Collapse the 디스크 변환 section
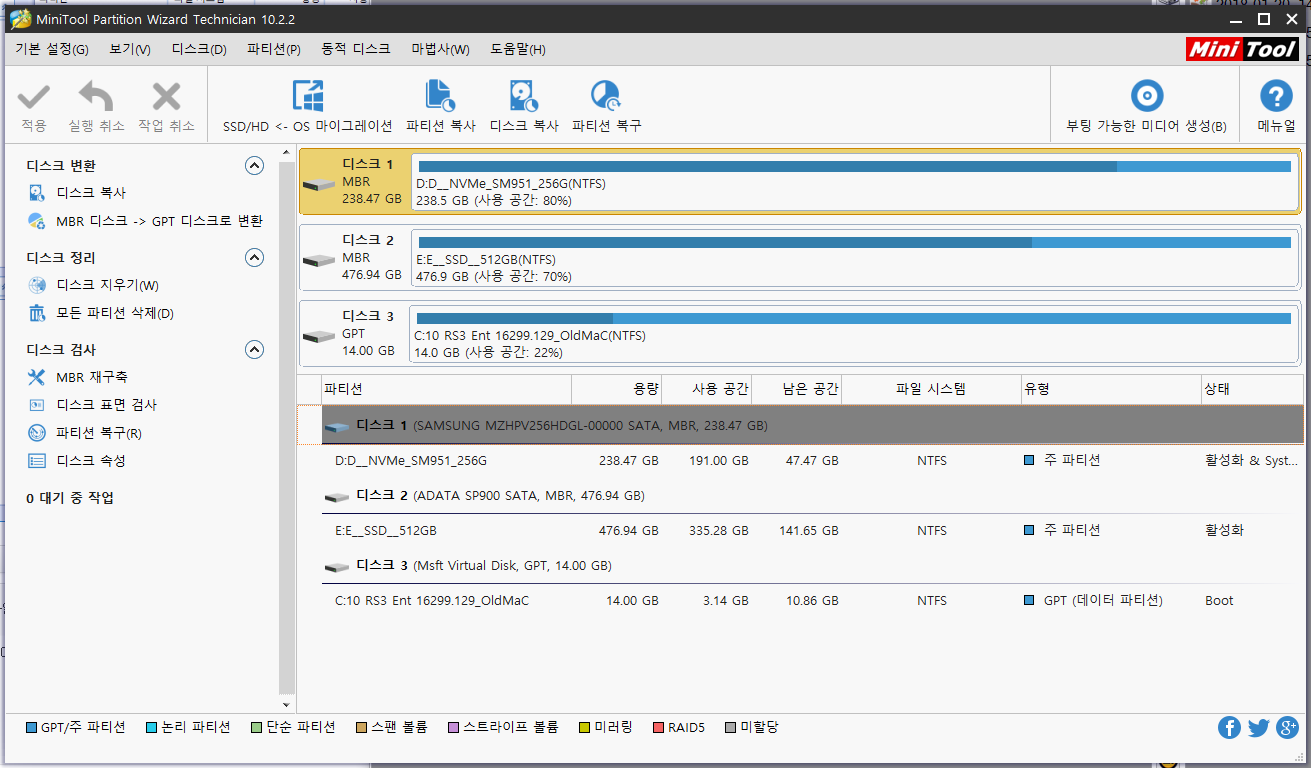 [x=254, y=165]
